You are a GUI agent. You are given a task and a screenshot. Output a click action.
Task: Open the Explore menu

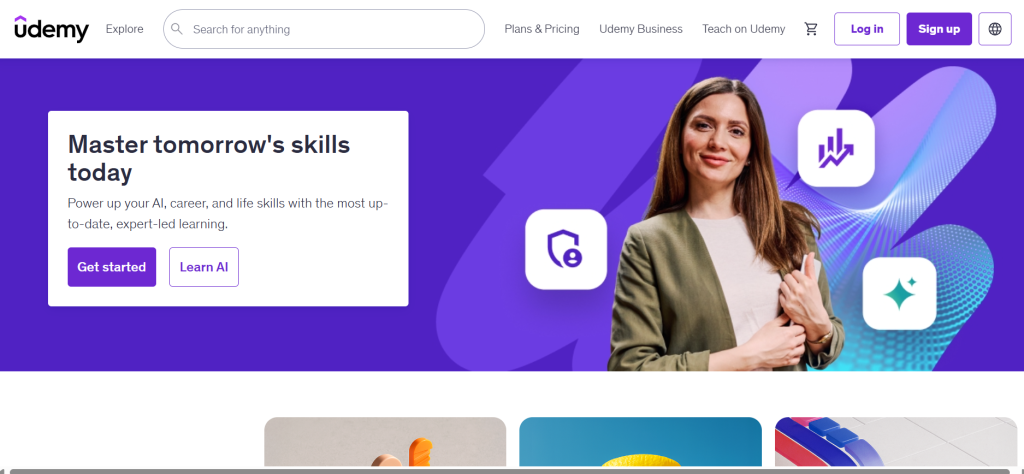click(125, 29)
